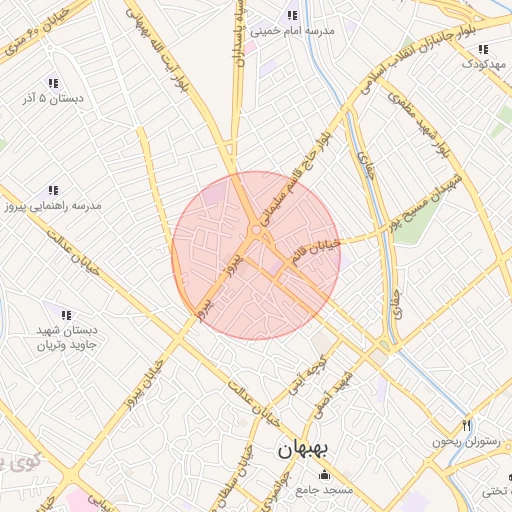Click the بهبهان city name label
The width and height of the screenshot is (512, 512).
point(303,449)
